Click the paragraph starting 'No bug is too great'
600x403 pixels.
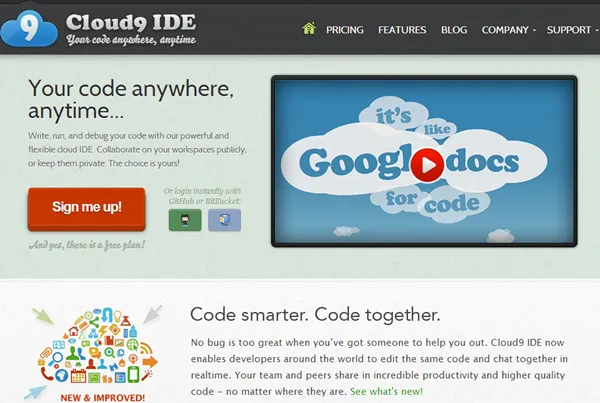[x=379, y=367]
